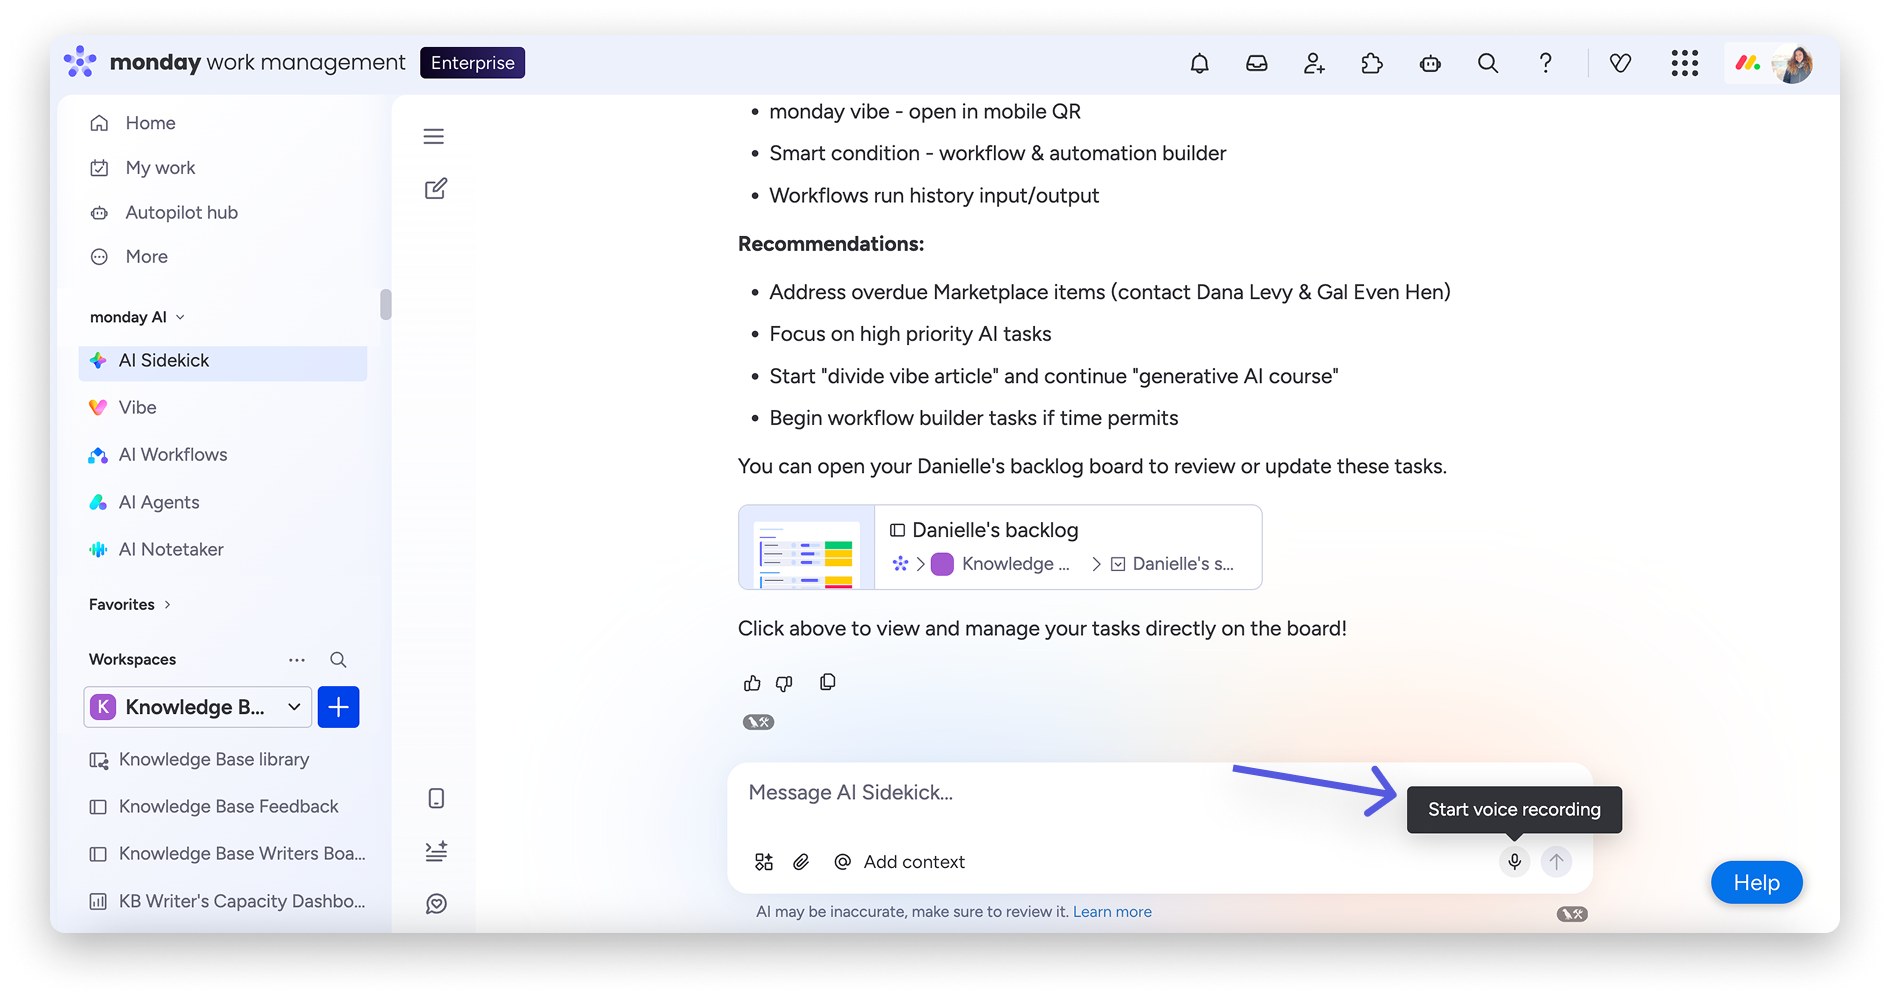This screenshot has width=1890, height=998.
Task: Open My work
Action: tap(160, 168)
